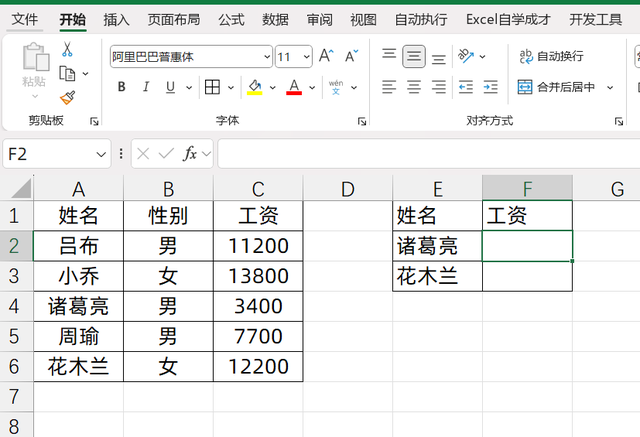Expand text orientation dropdown arrow
This screenshot has height=437, width=640.
coord(482,56)
